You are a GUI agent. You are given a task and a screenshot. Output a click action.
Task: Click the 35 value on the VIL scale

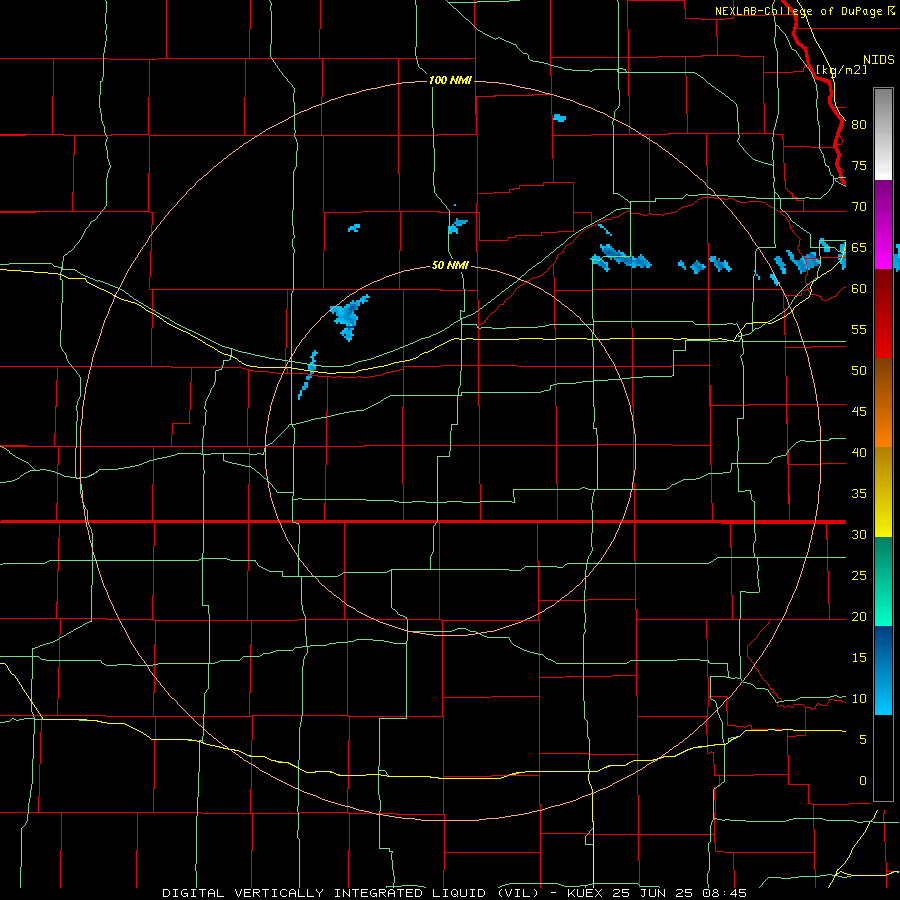[x=859, y=494]
